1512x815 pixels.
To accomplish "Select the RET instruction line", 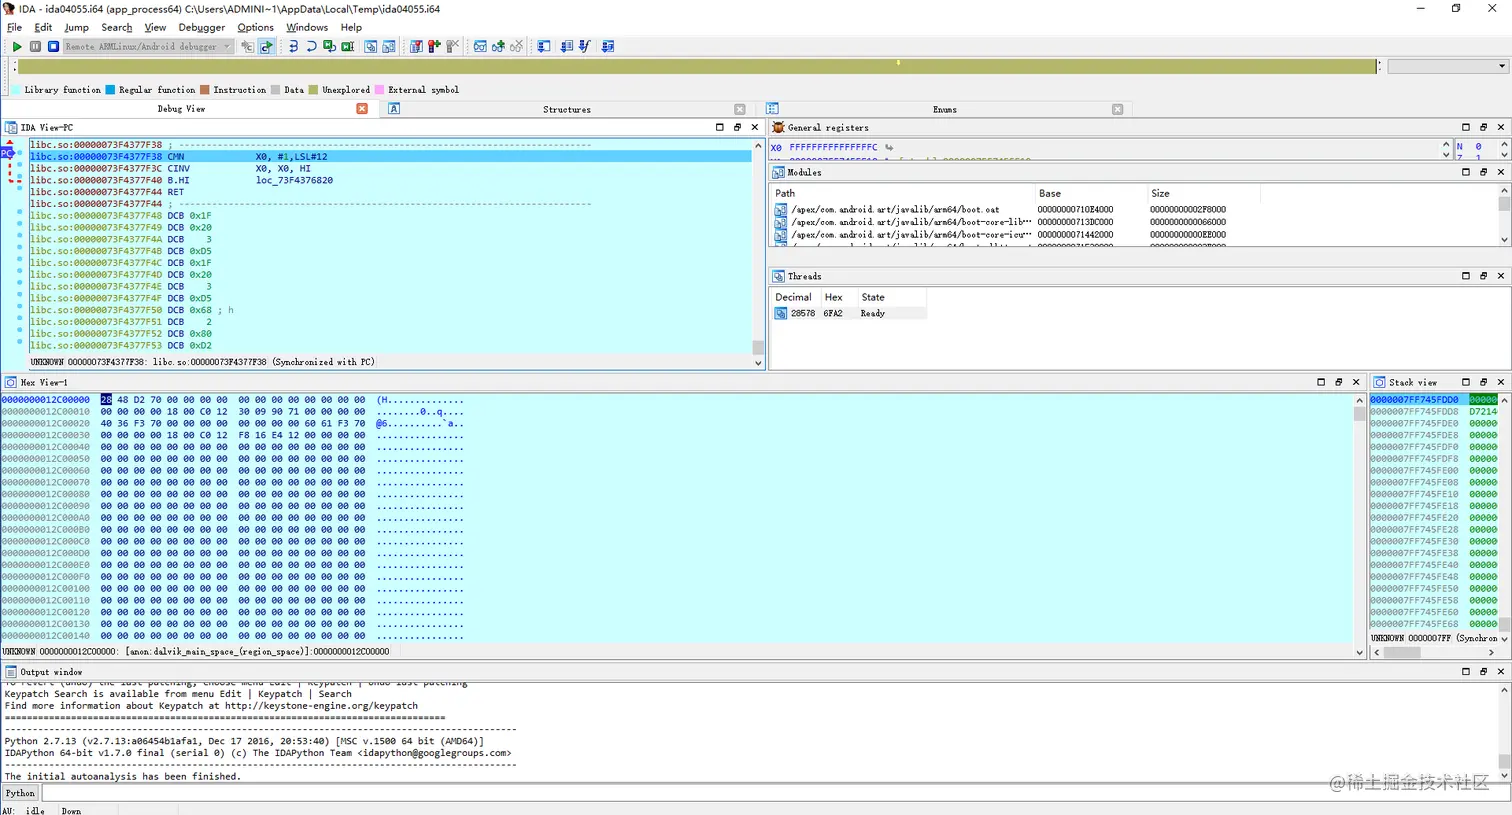I will coord(390,192).
